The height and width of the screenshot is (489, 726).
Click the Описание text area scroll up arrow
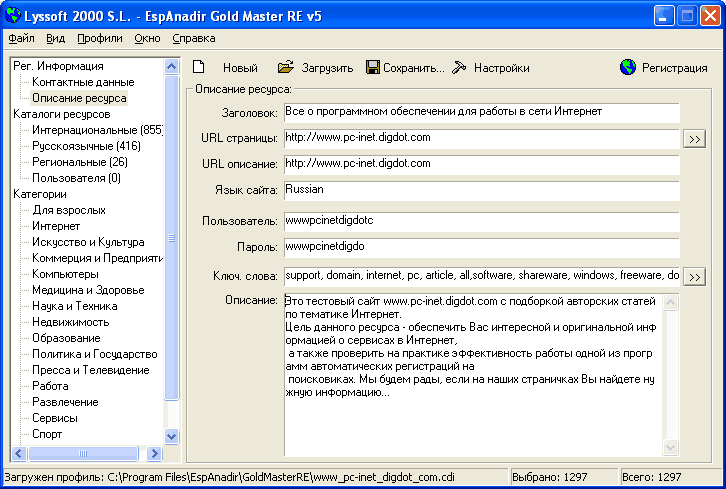click(x=670, y=302)
